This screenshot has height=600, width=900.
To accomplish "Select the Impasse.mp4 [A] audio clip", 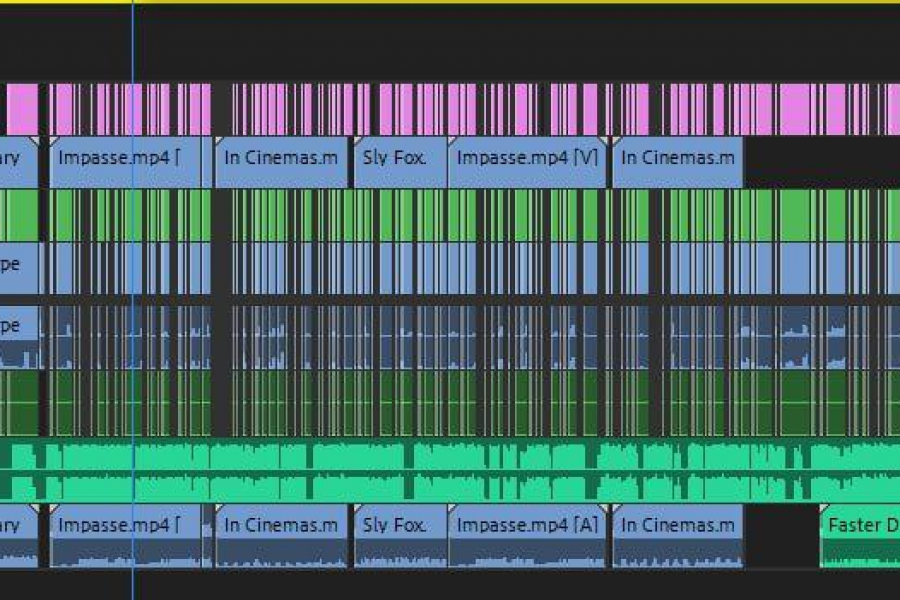I will tap(527, 536).
